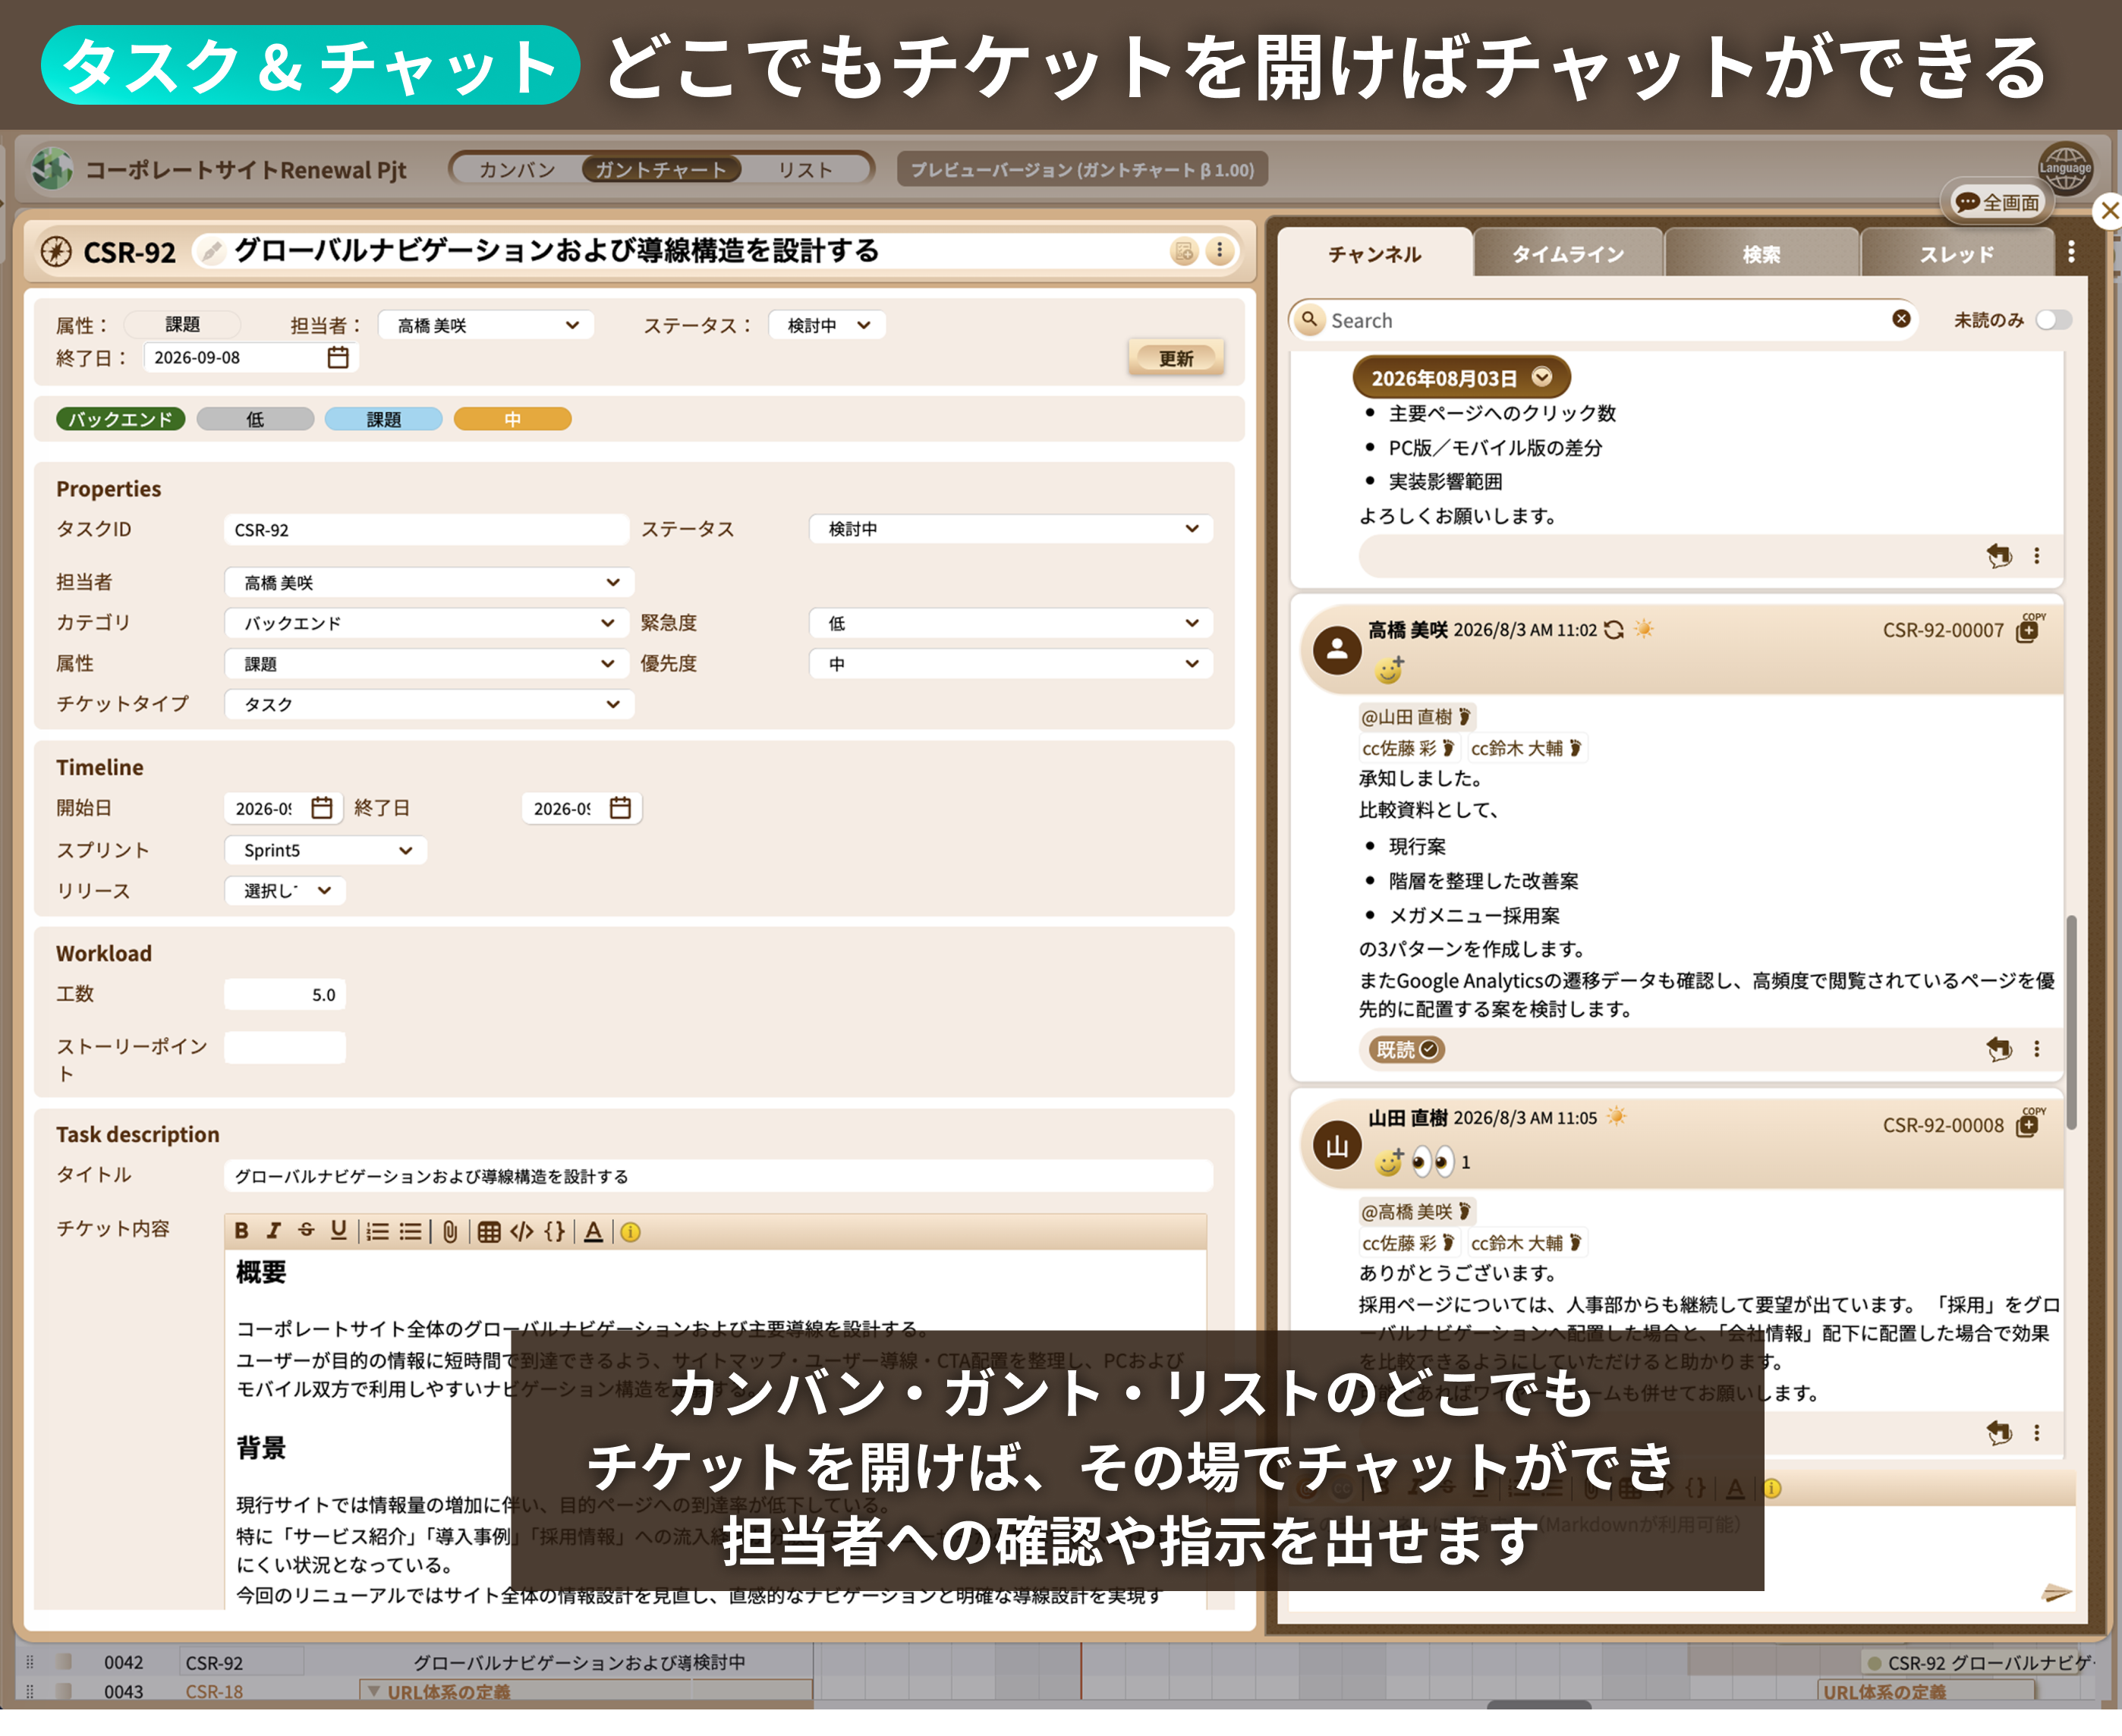
Task: Open the 担当者 dropdown in the header row
Action: click(x=487, y=325)
